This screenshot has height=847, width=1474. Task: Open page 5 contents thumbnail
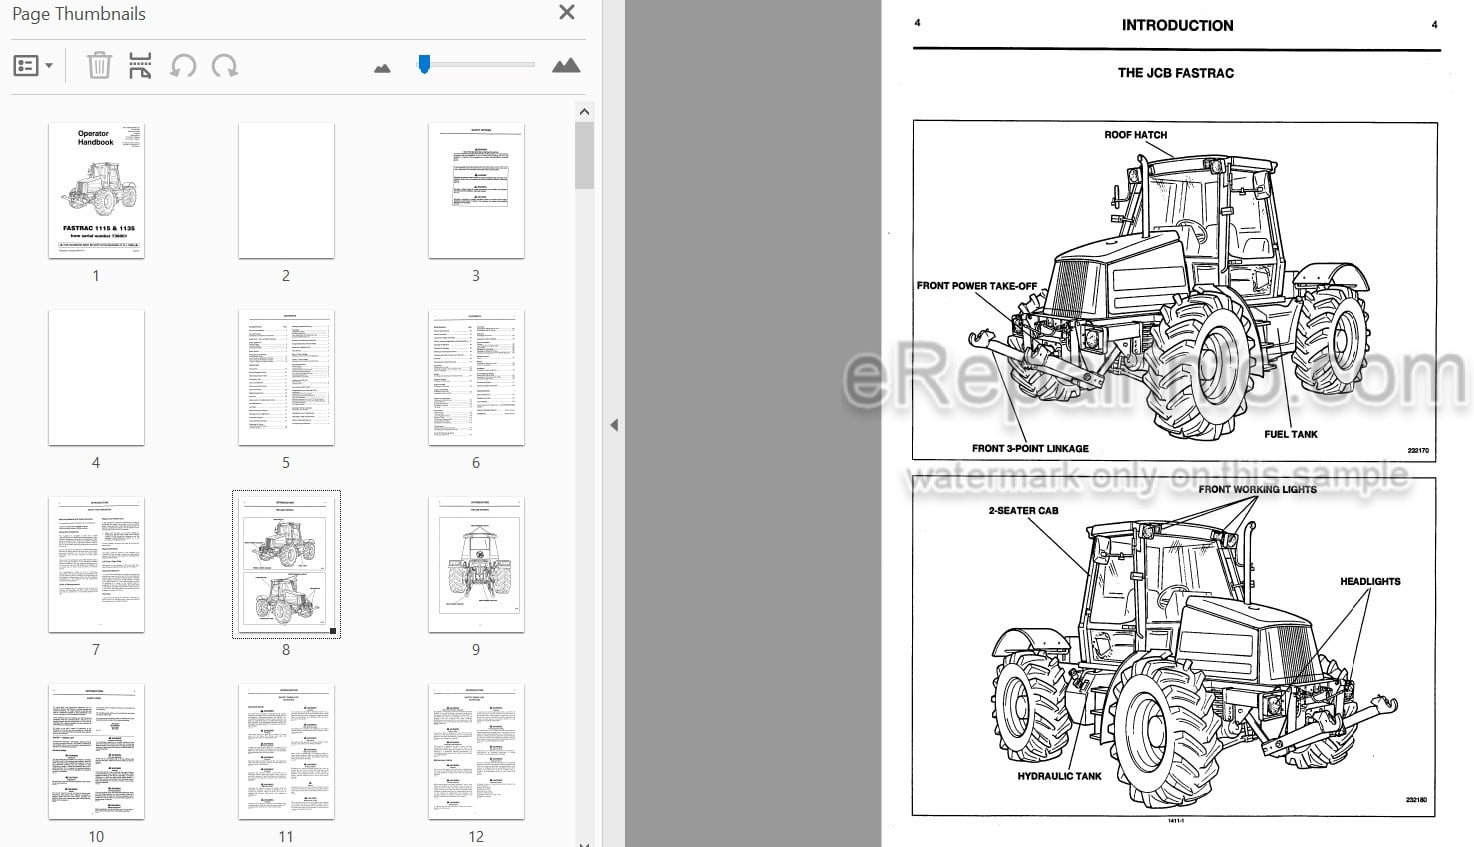pos(286,378)
